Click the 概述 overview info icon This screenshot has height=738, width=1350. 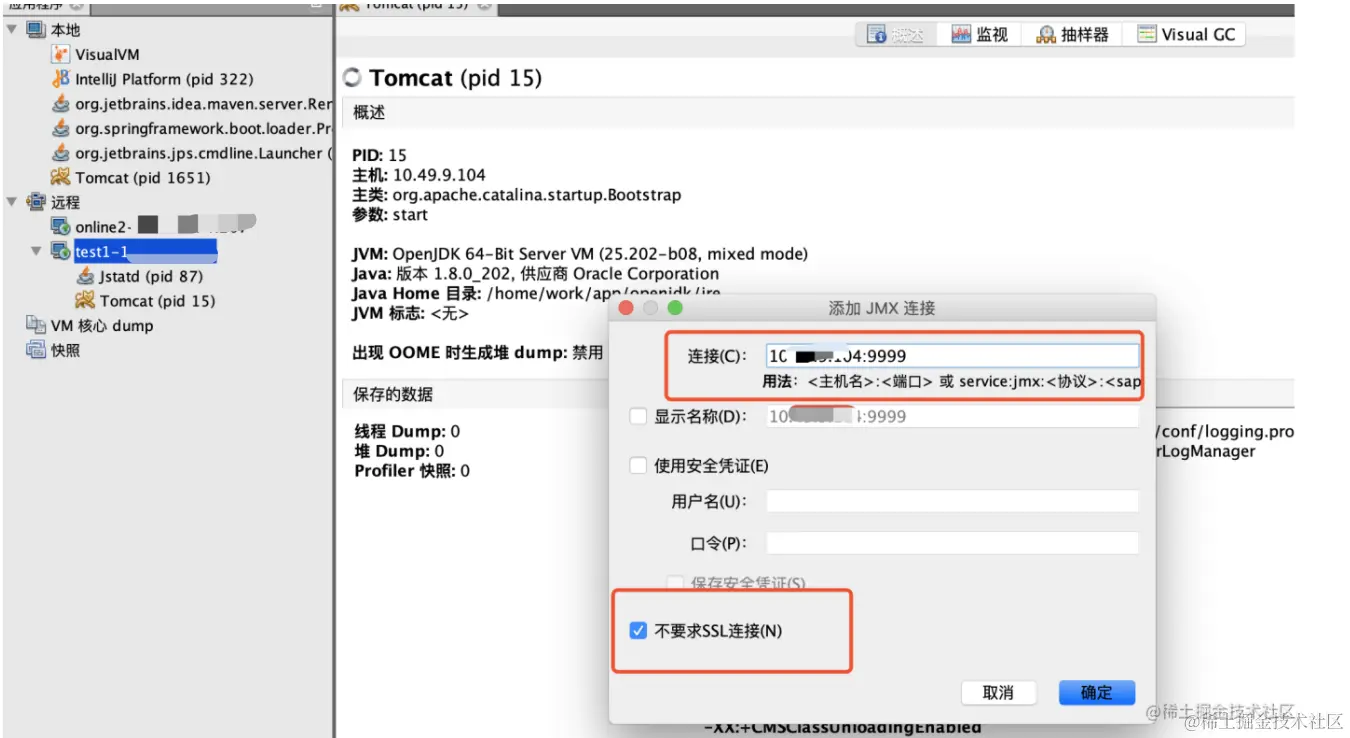point(876,35)
